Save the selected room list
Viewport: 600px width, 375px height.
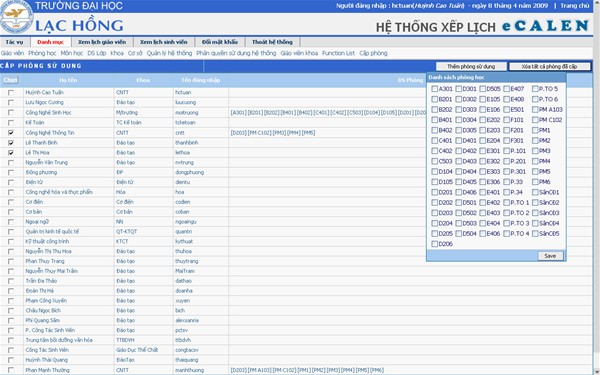(550, 256)
